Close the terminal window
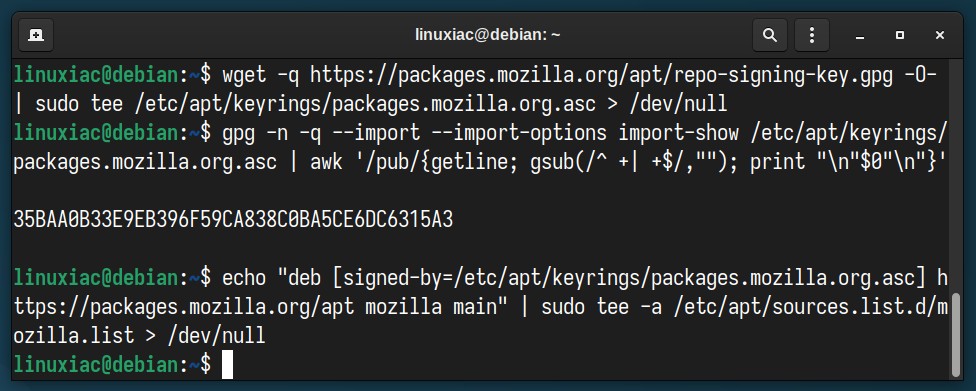Screen dimensions: 976x391 [x=940, y=35]
